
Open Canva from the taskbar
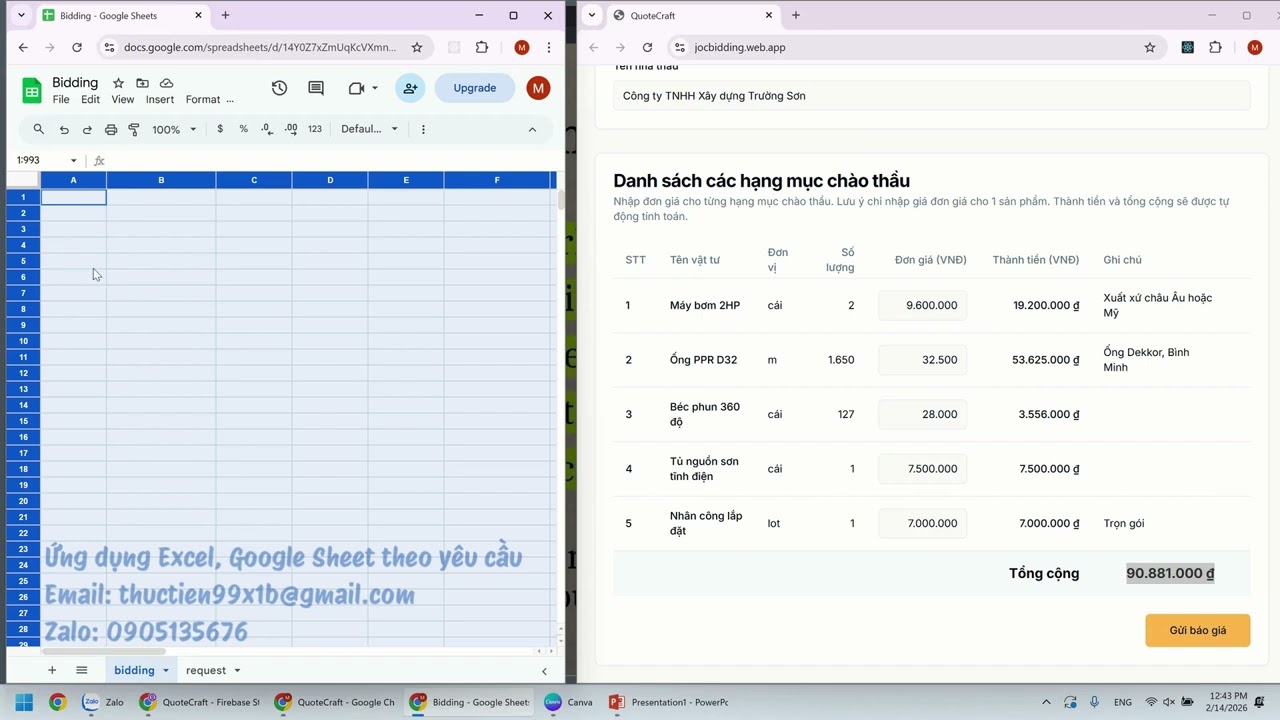point(569,702)
